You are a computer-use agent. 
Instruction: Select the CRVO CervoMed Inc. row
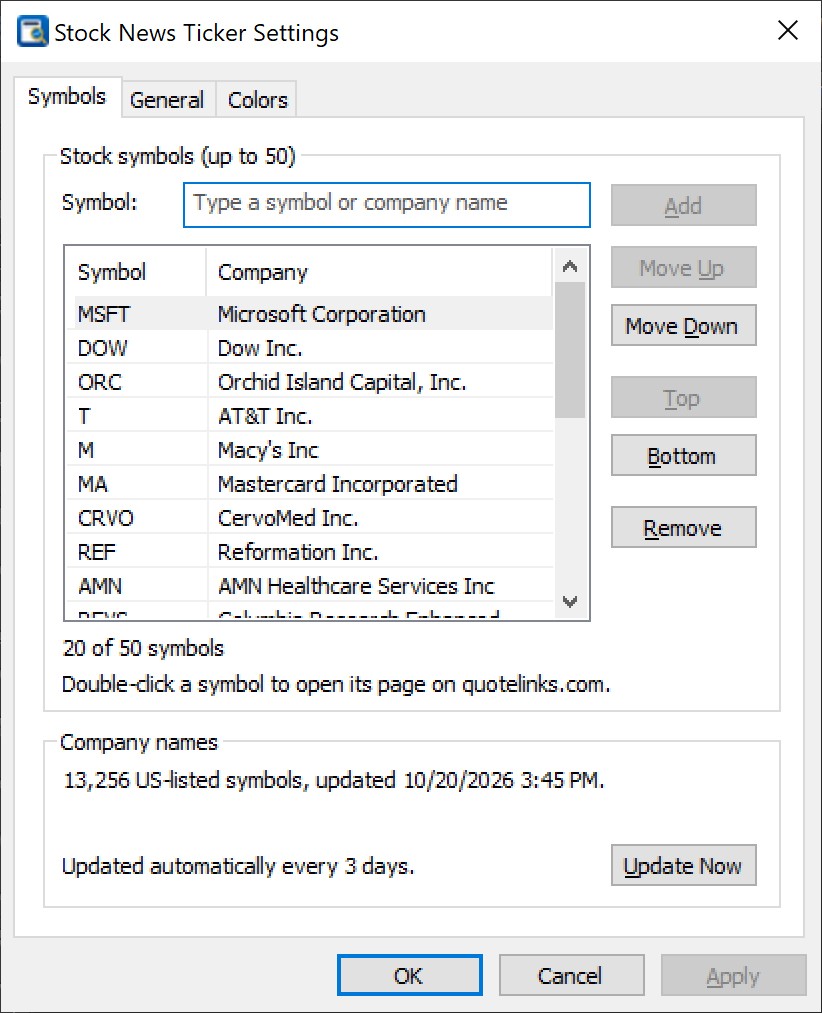310,517
